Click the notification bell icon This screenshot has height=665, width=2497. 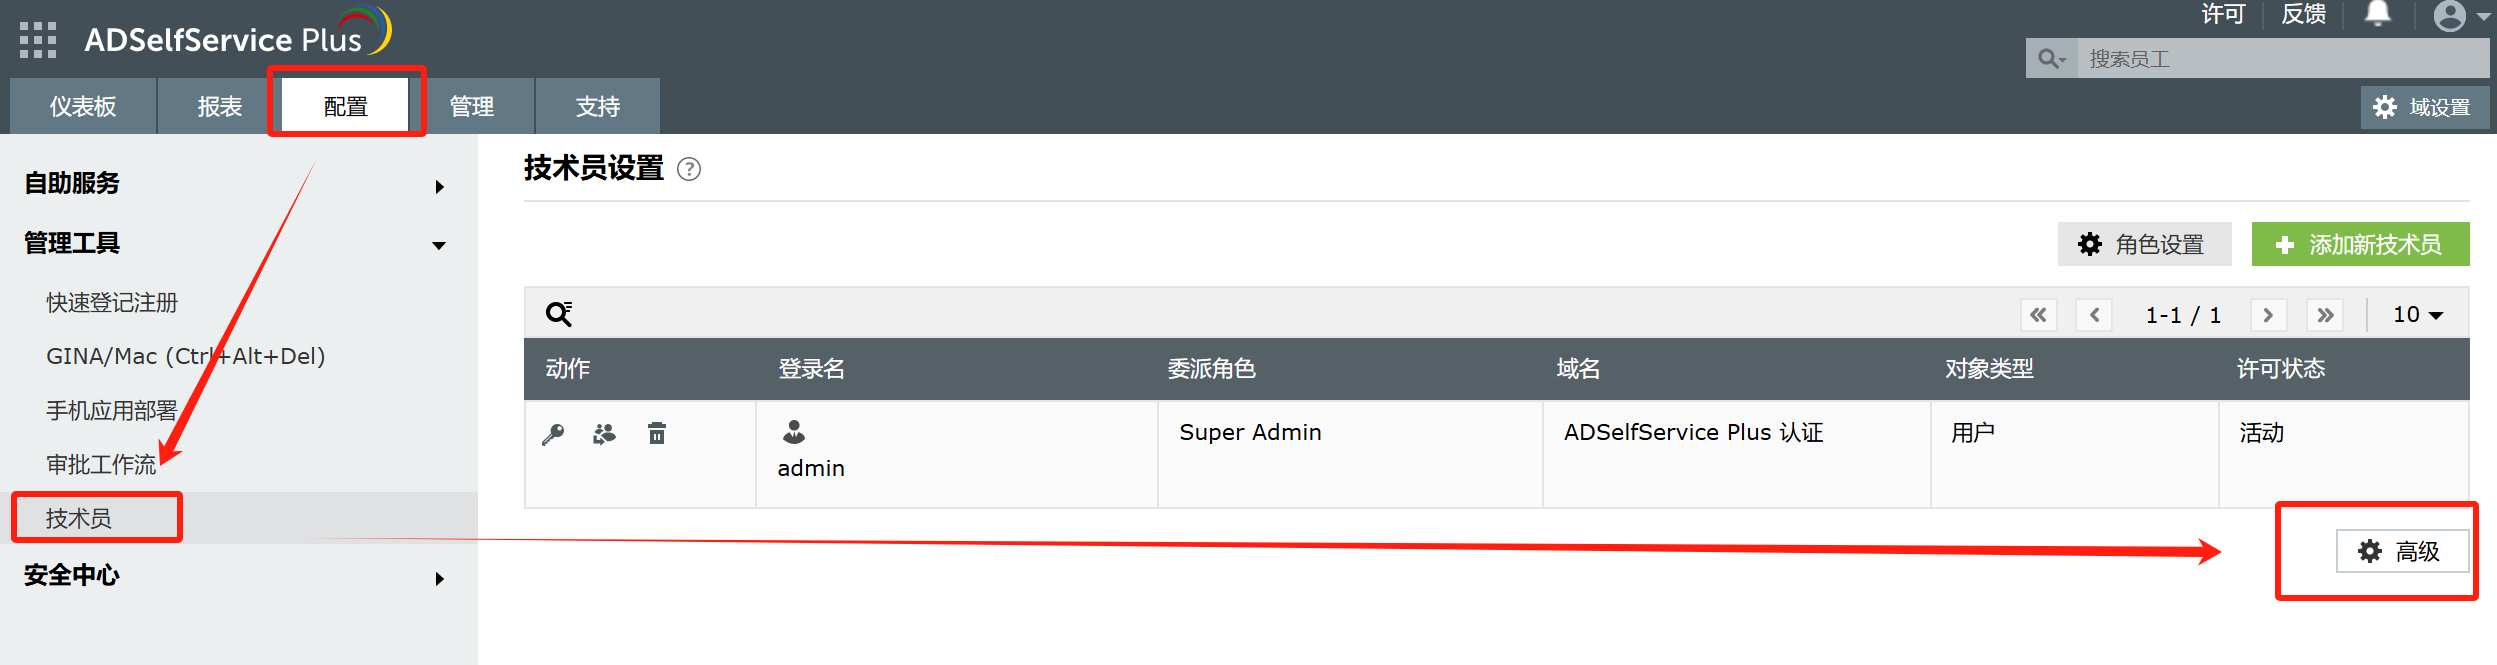pyautogui.click(x=2377, y=14)
